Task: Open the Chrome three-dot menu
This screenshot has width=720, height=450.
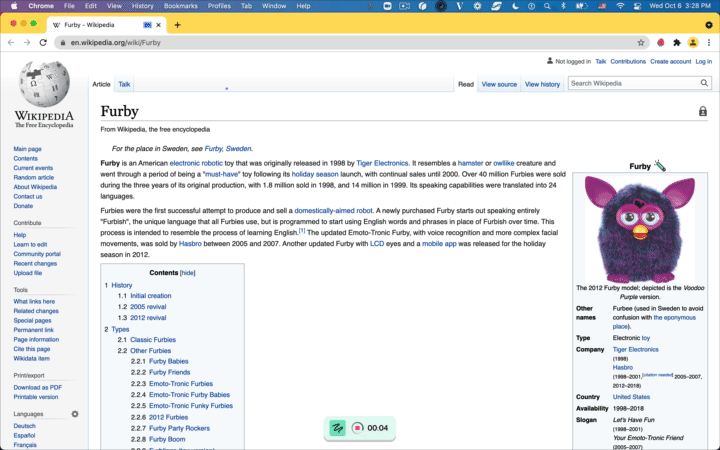Action: (708, 42)
